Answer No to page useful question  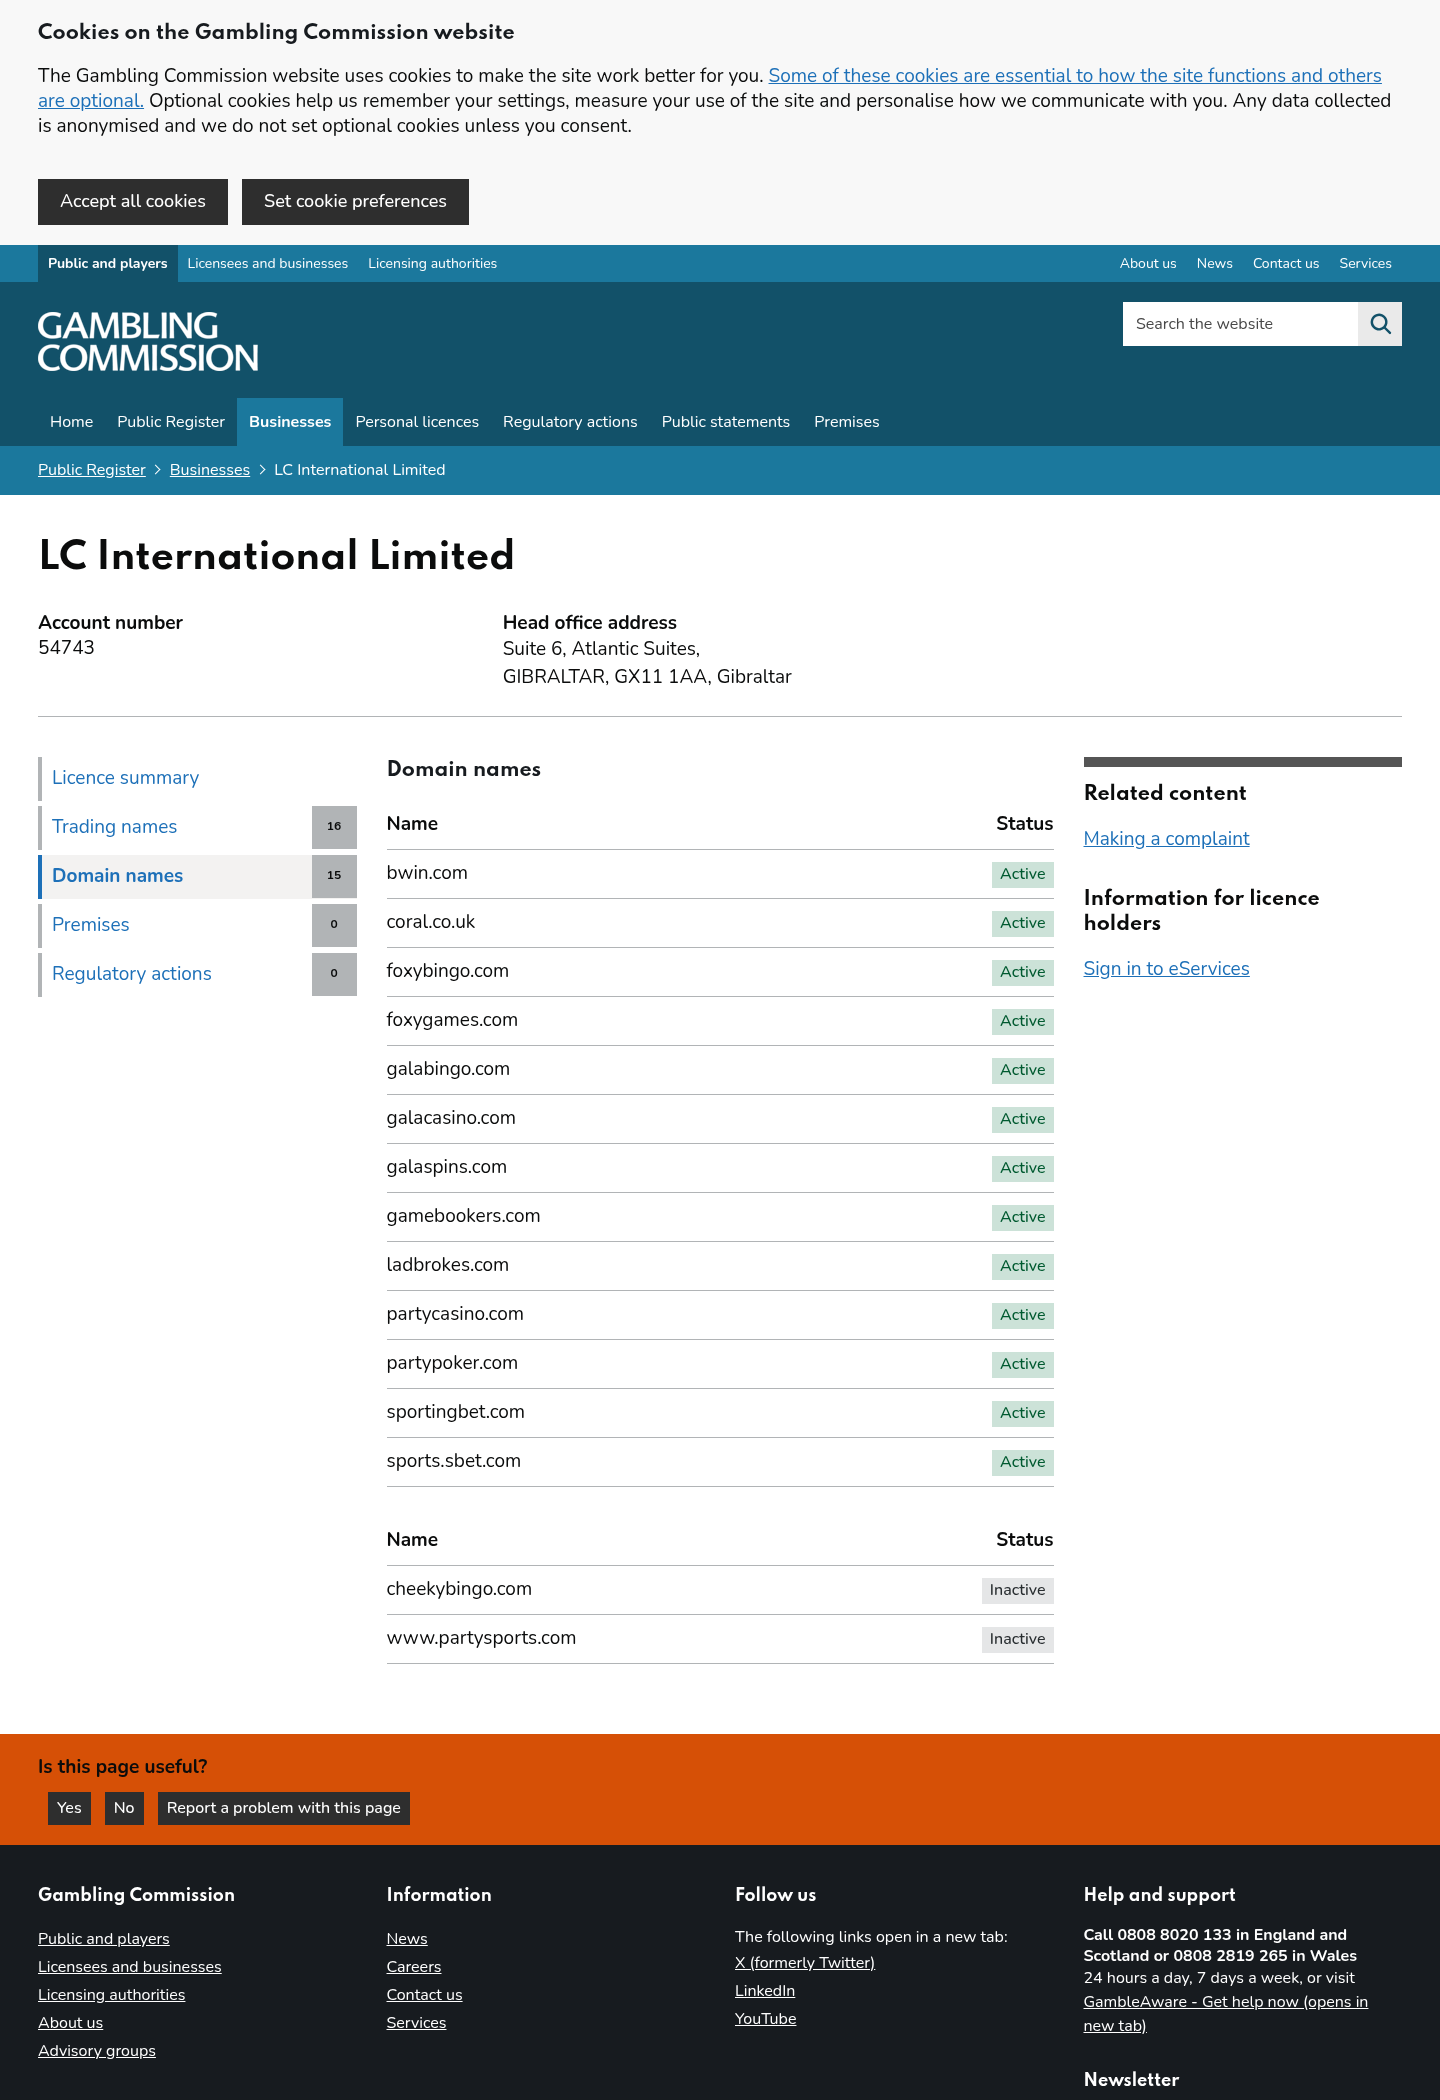(x=124, y=1808)
